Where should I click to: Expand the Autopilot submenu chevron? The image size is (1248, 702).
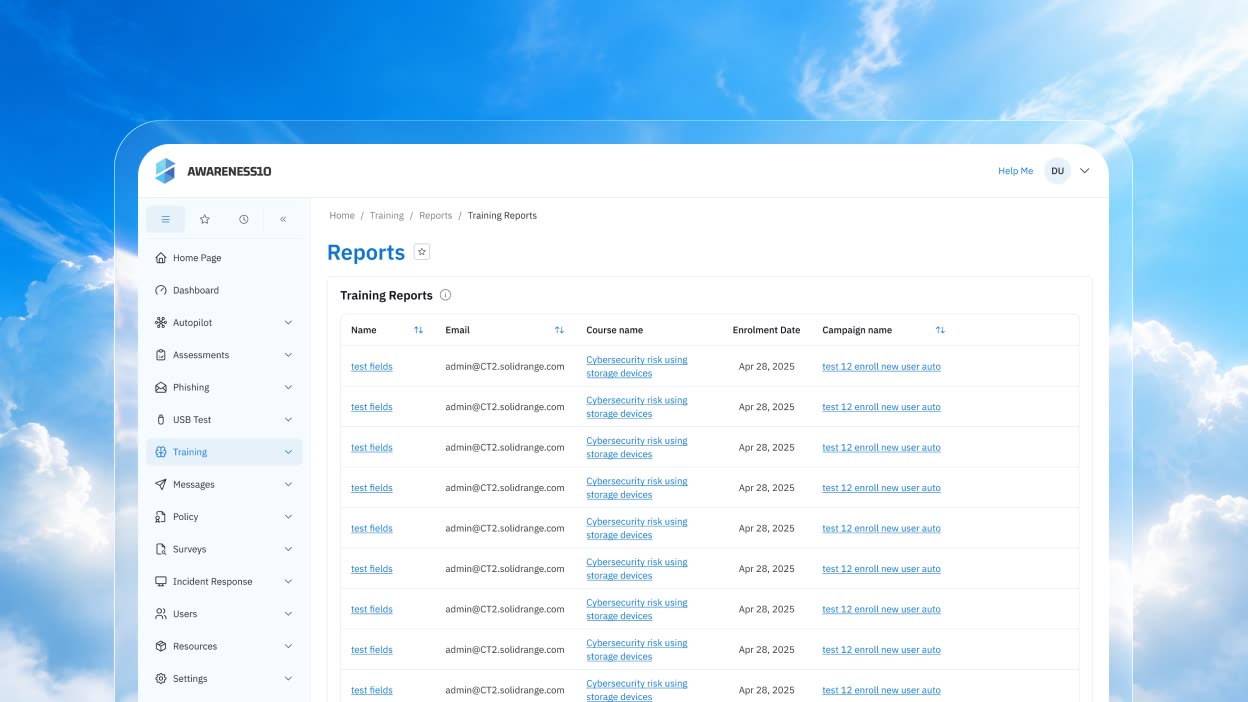[x=288, y=323]
